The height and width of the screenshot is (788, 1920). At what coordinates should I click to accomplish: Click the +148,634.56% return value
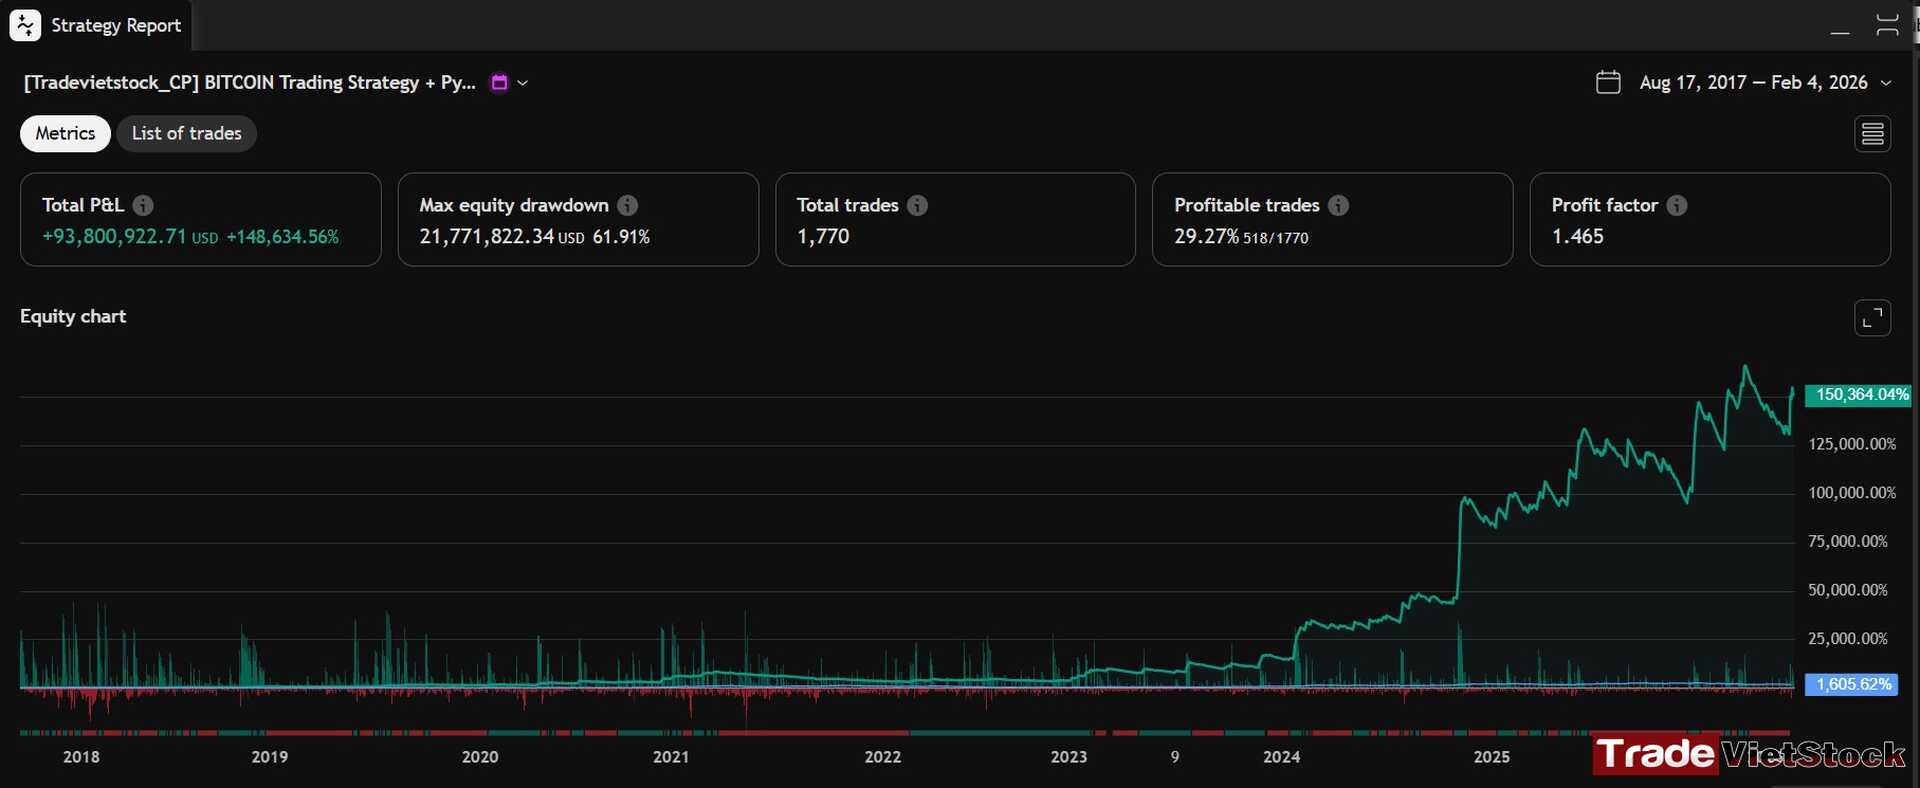[283, 237]
